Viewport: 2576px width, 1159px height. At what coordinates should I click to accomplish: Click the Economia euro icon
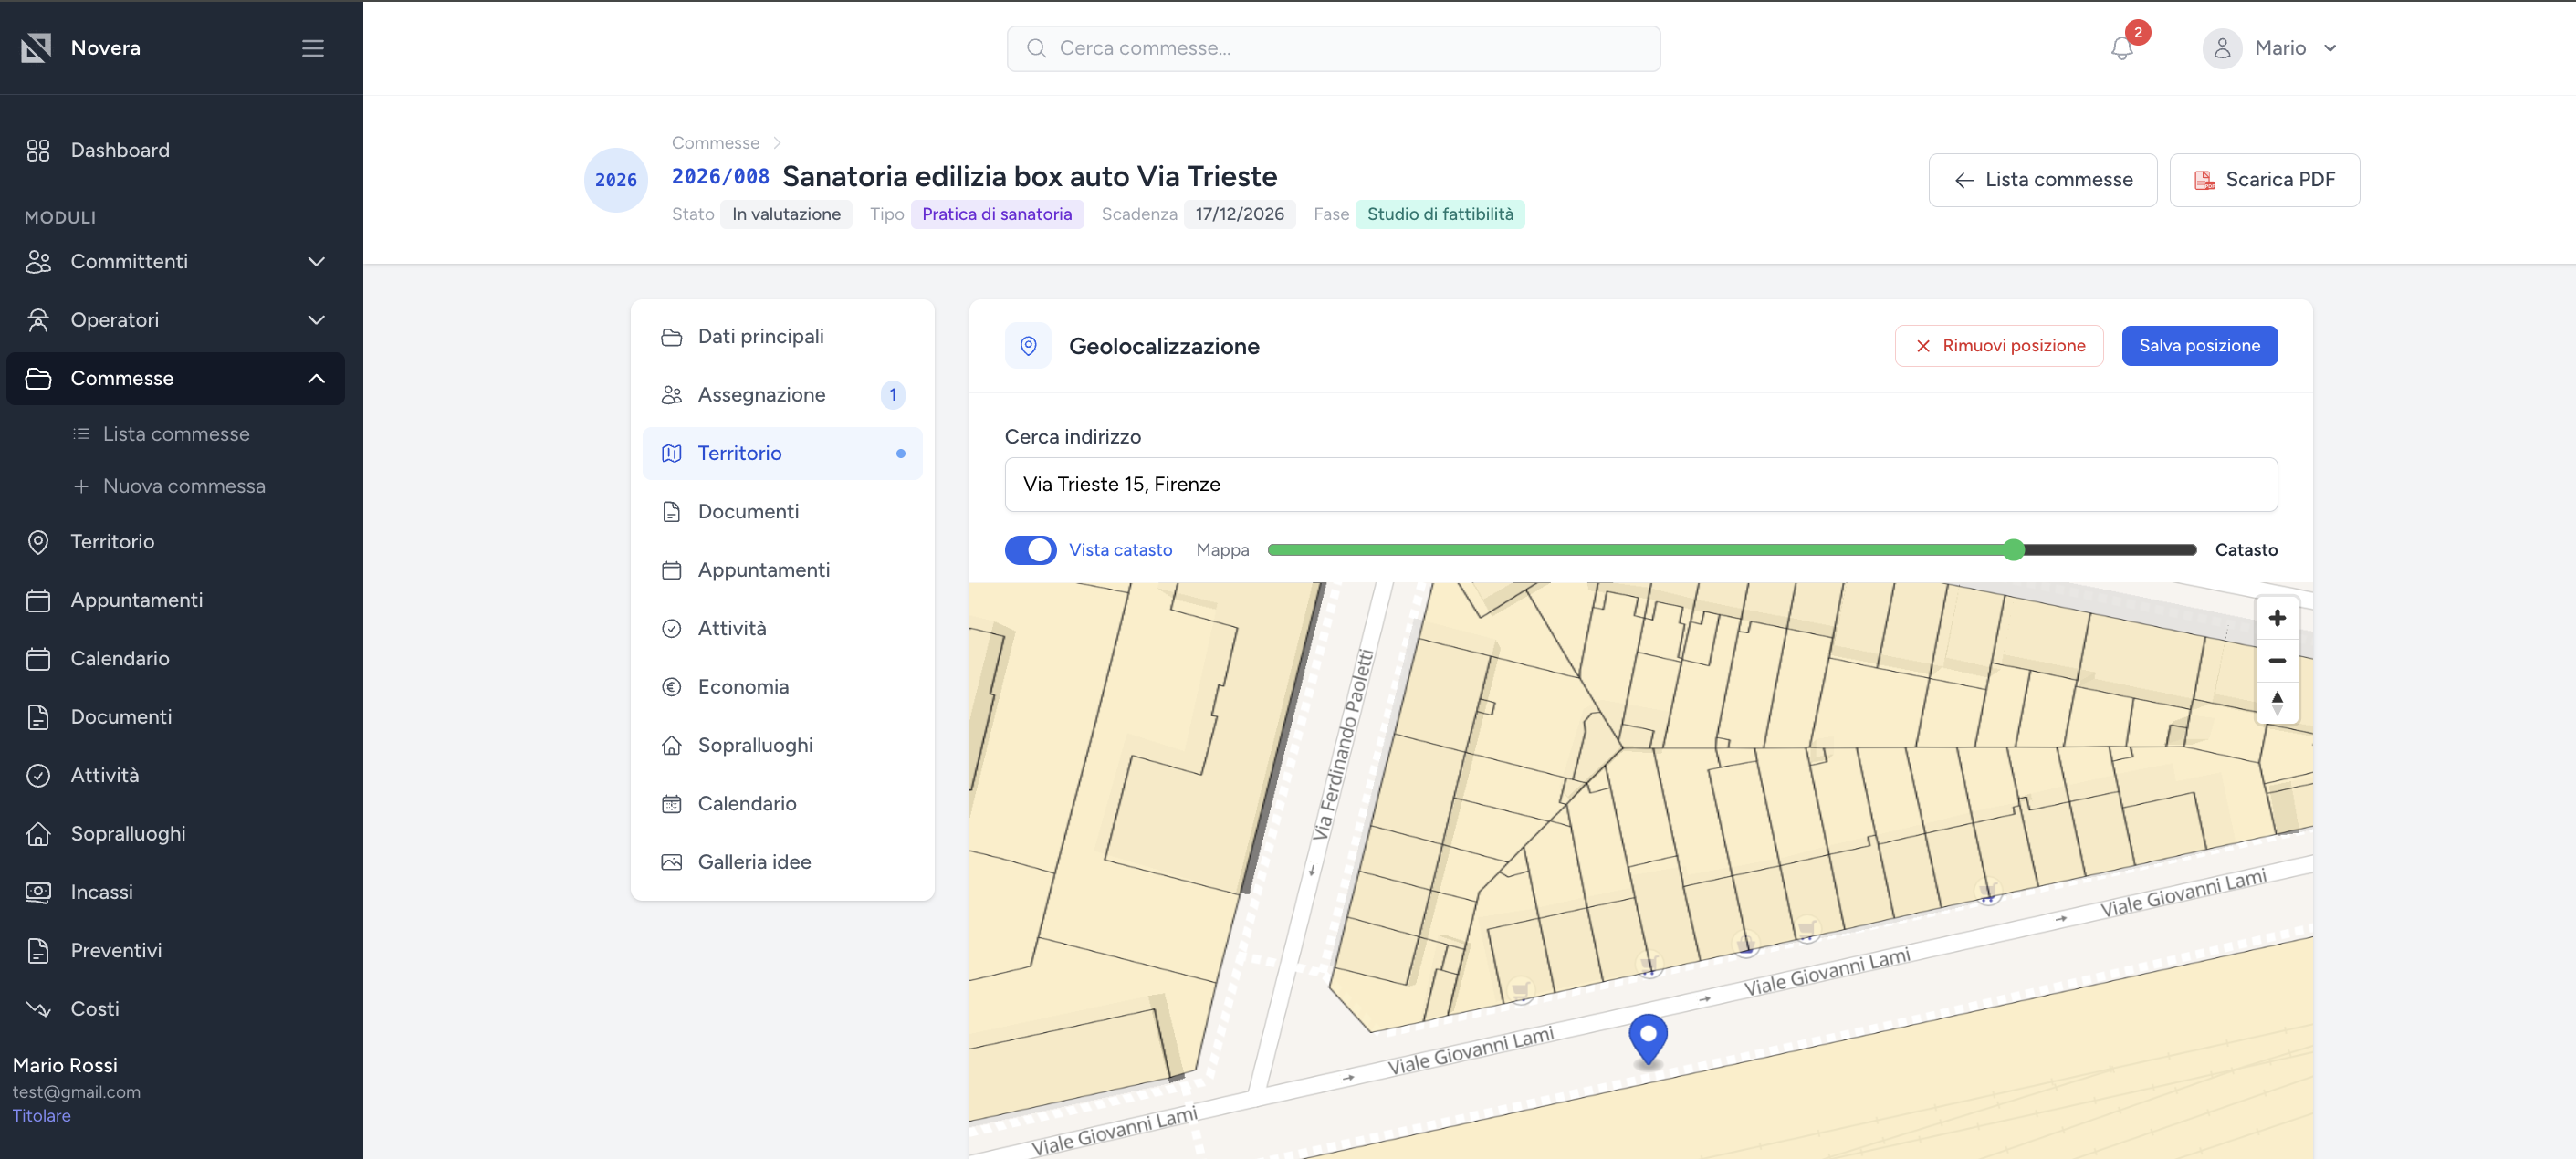click(671, 687)
